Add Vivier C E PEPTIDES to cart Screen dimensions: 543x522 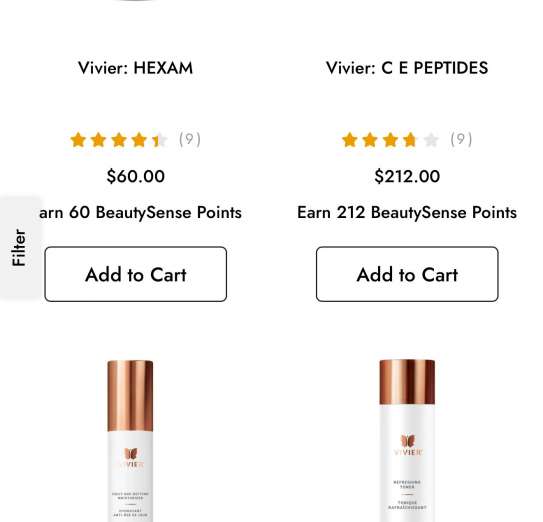[x=407, y=274]
